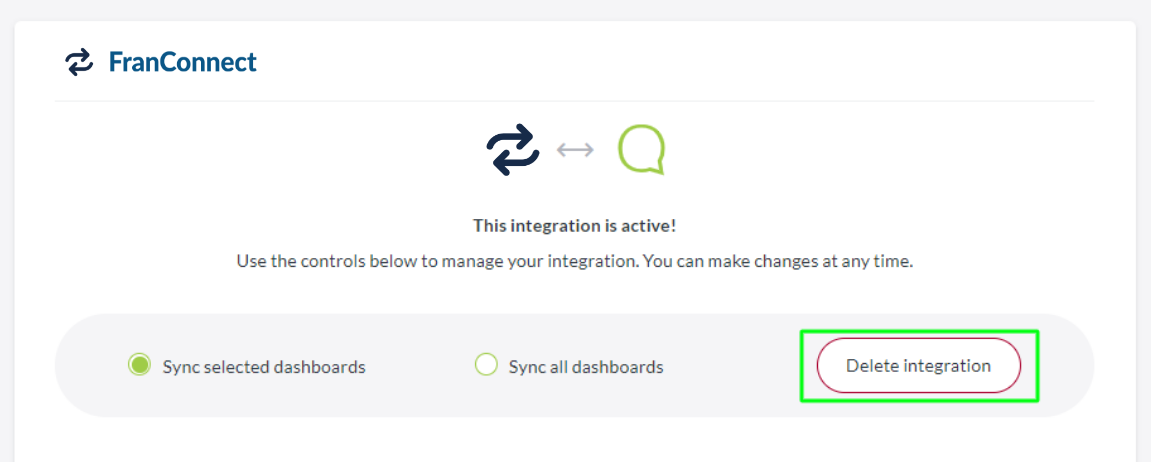Select the Sync selected dashboards radio button

(139, 366)
